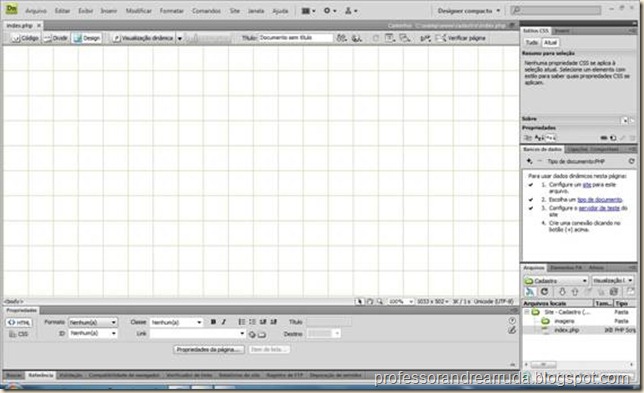
Task: Click the Propriedades da página button
Action: coord(208,349)
